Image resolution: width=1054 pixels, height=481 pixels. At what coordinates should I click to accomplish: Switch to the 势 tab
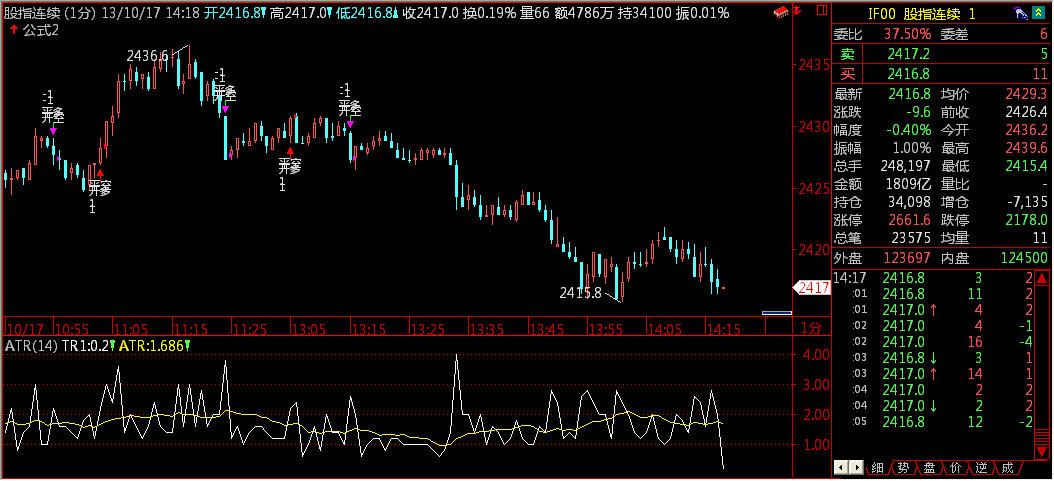[903, 468]
